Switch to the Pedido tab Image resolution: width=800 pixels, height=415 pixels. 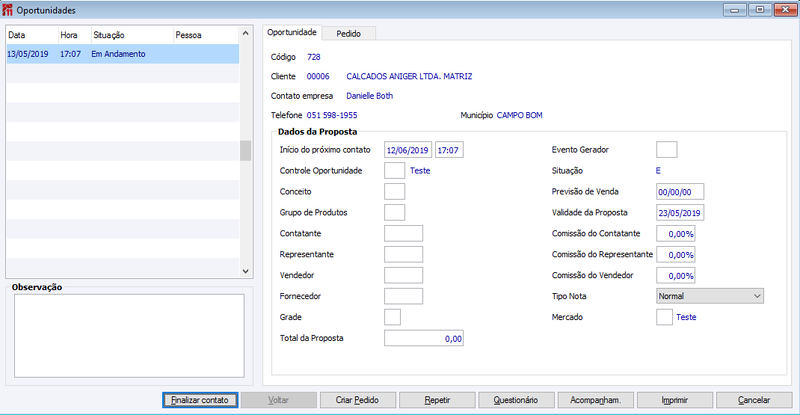349,34
